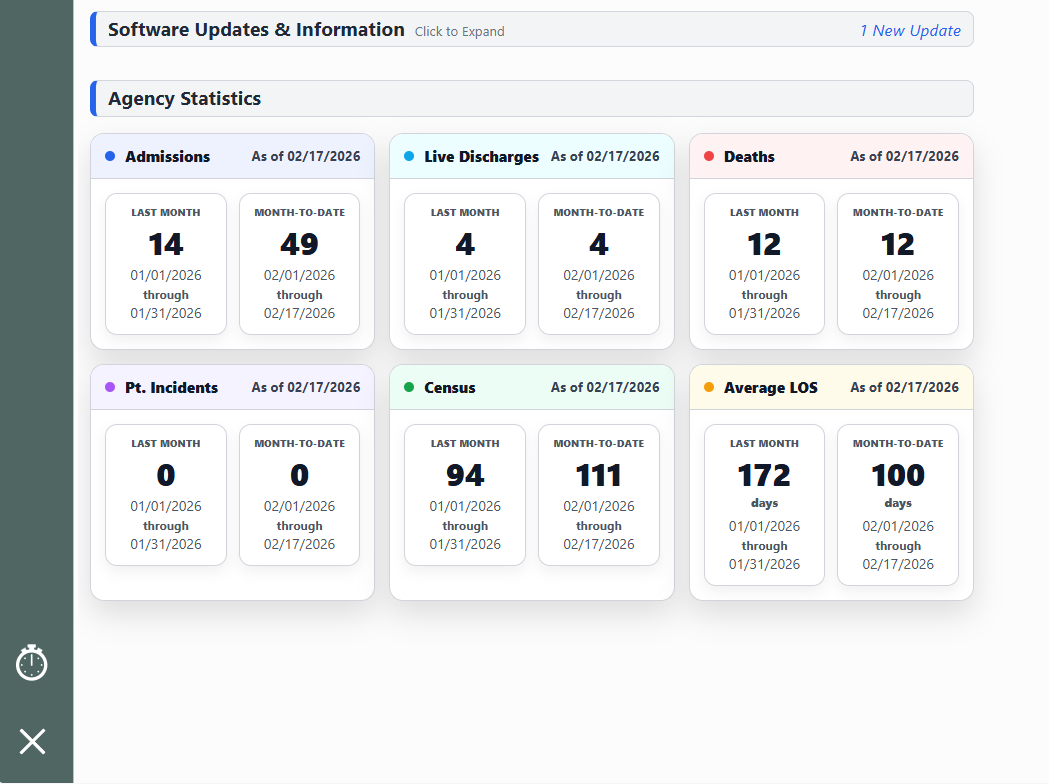
Task: Click As of 02/17/2026 in Admissions header
Action: click(306, 156)
